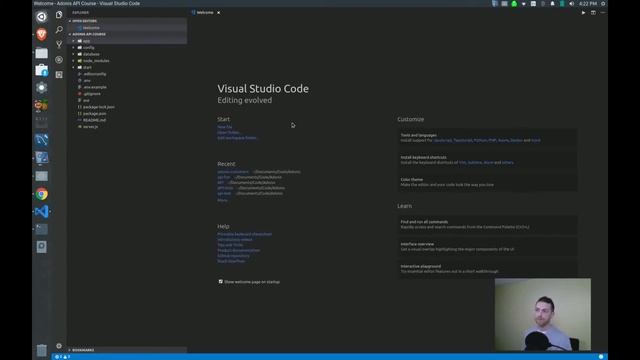Screen dimensions: 640x360
Task: Click the New file link under Start
Action: click(x=224, y=127)
